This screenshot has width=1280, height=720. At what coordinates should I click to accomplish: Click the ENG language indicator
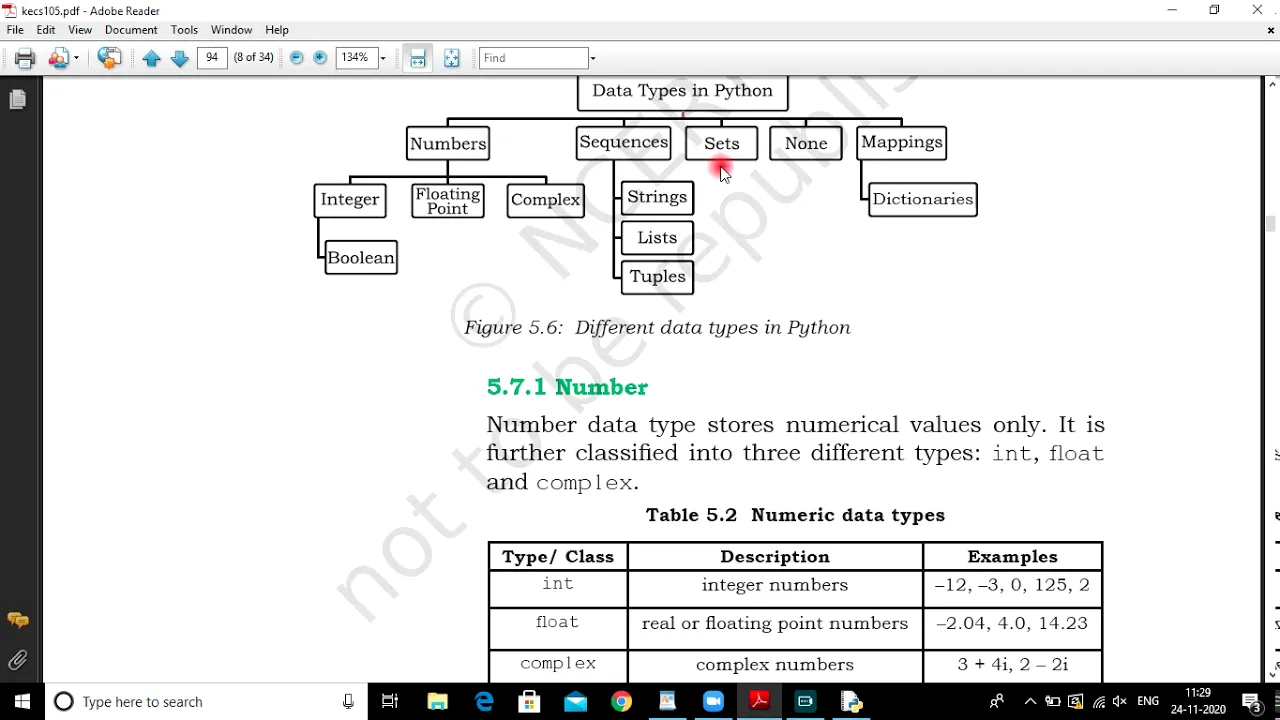click(x=1148, y=702)
